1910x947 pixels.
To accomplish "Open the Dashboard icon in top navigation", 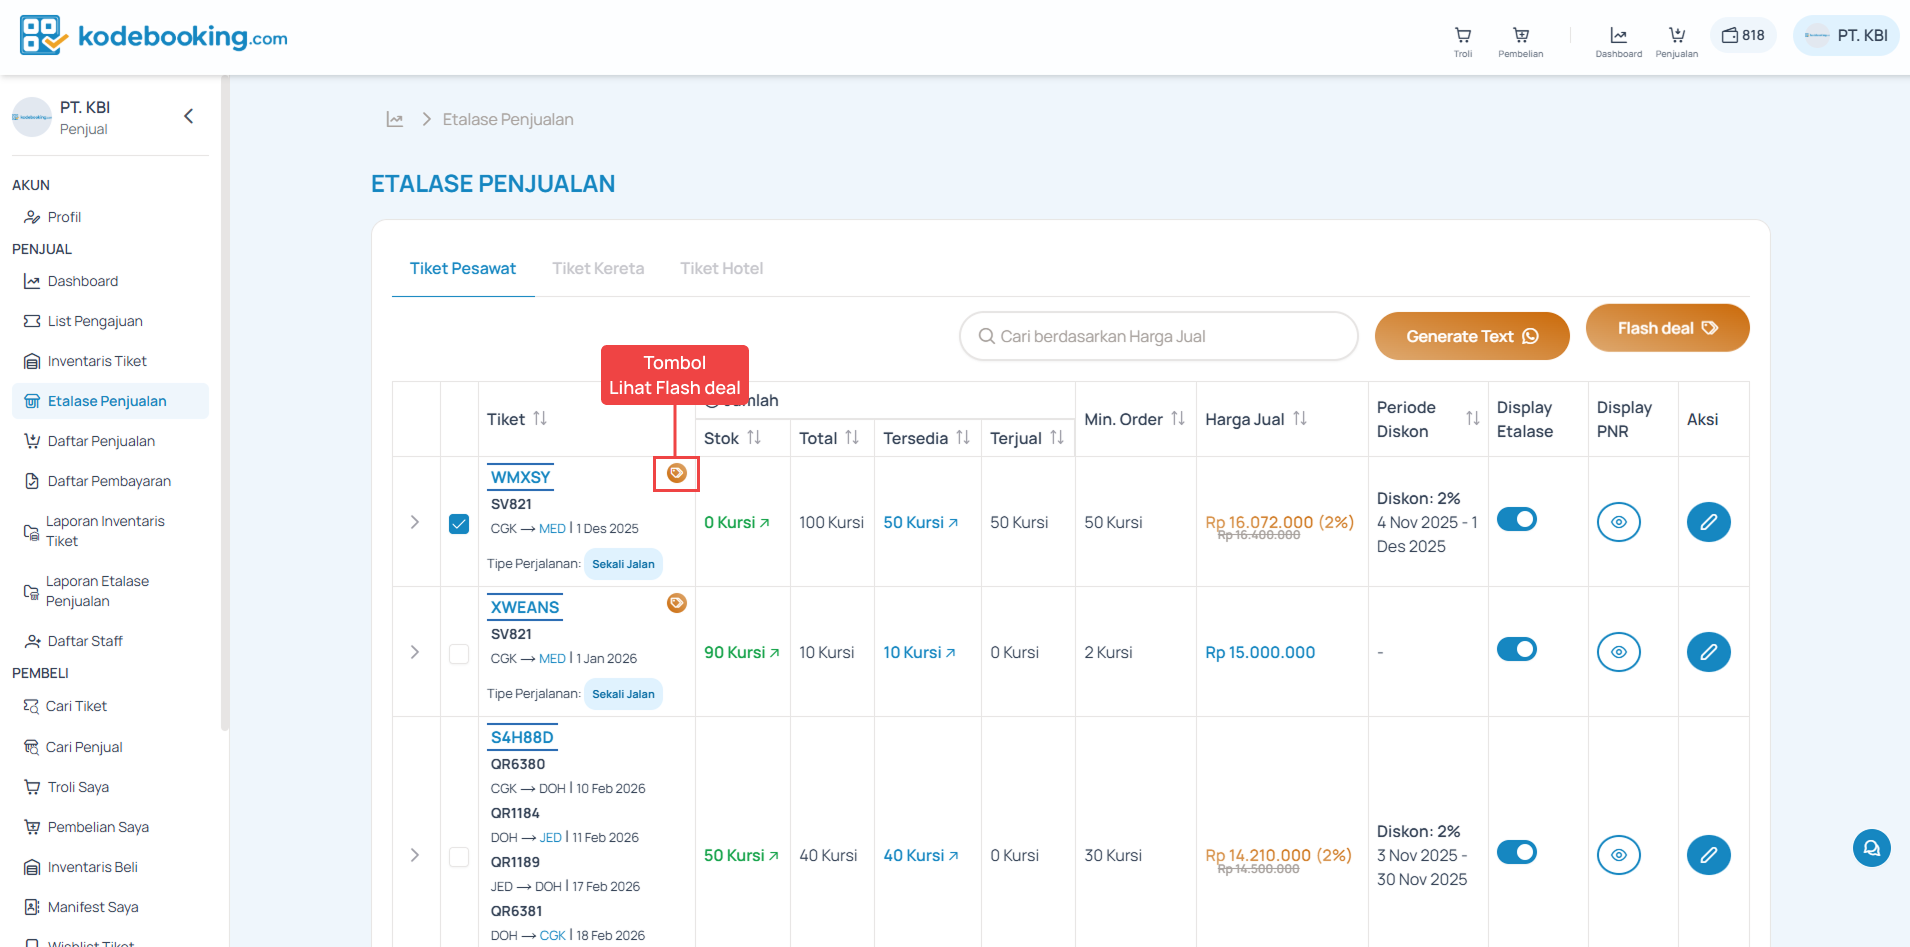I will click(x=1618, y=37).
